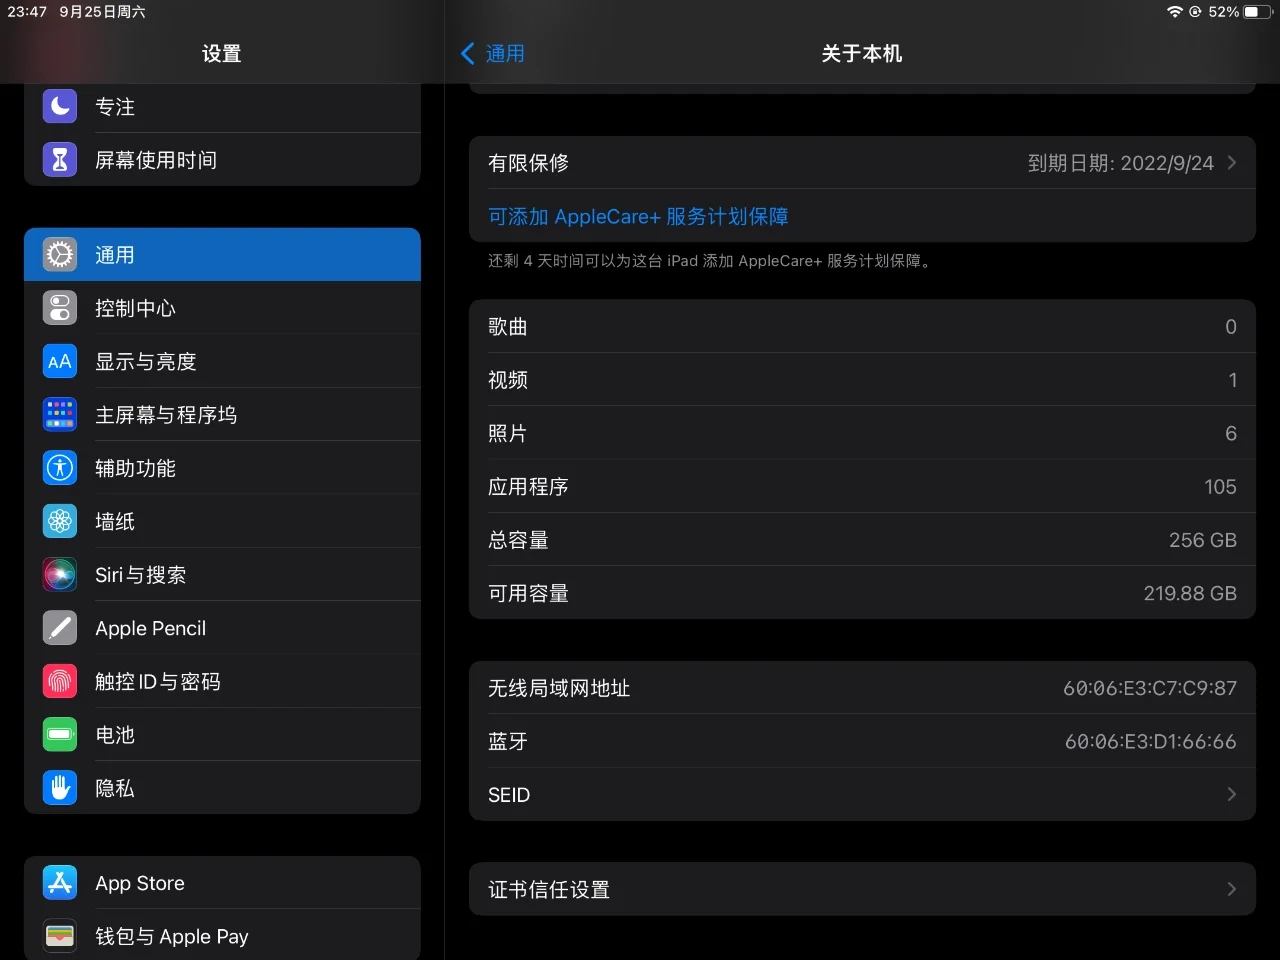Tap the Accessibility figure icon
Viewport: 1280px width, 960px height.
click(60, 468)
